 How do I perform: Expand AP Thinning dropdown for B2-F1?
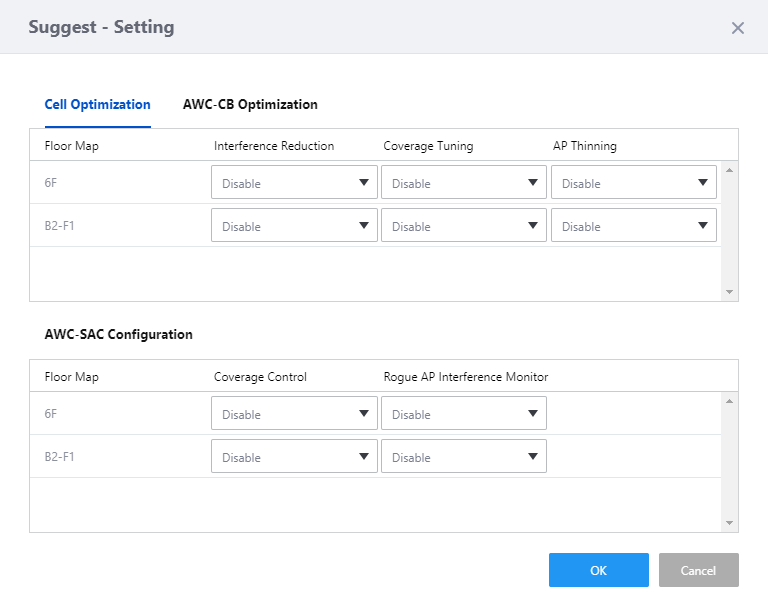[x=634, y=226]
